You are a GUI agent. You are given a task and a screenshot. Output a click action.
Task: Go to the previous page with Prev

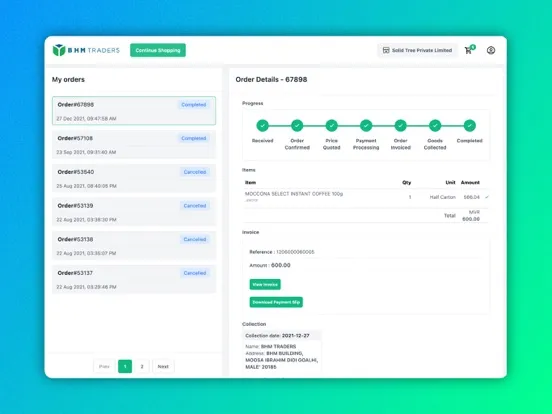click(x=104, y=366)
